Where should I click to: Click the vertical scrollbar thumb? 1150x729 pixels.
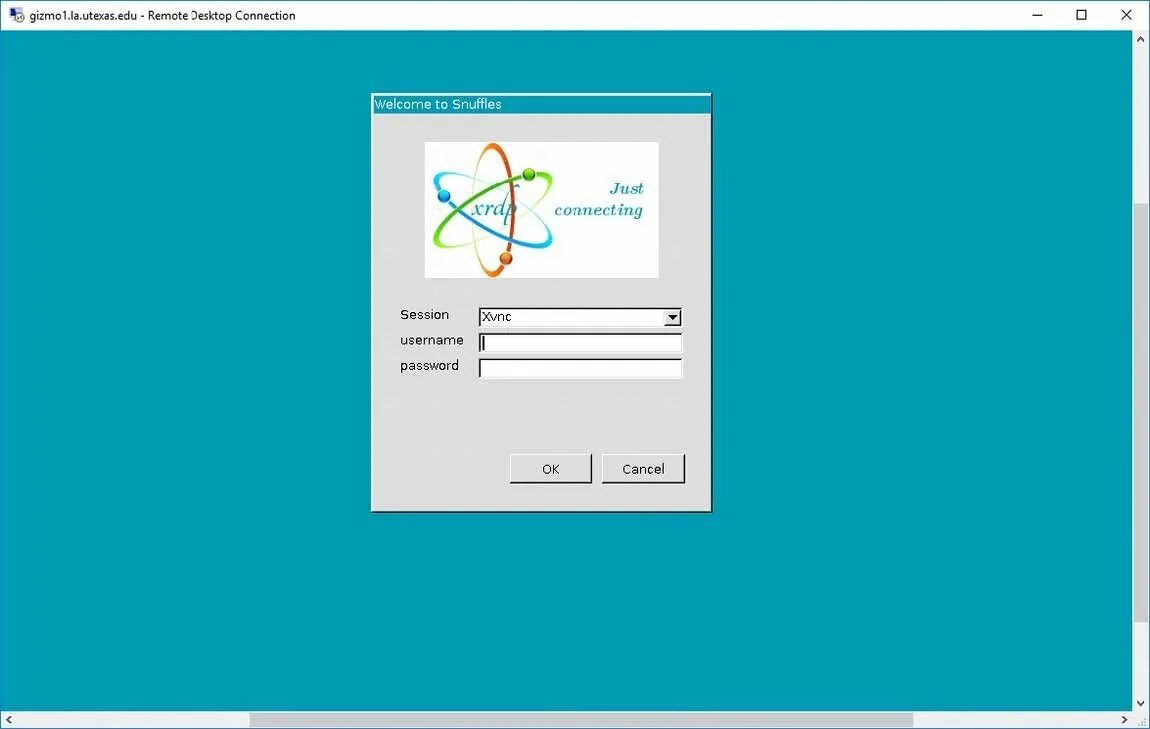pos(1140,413)
